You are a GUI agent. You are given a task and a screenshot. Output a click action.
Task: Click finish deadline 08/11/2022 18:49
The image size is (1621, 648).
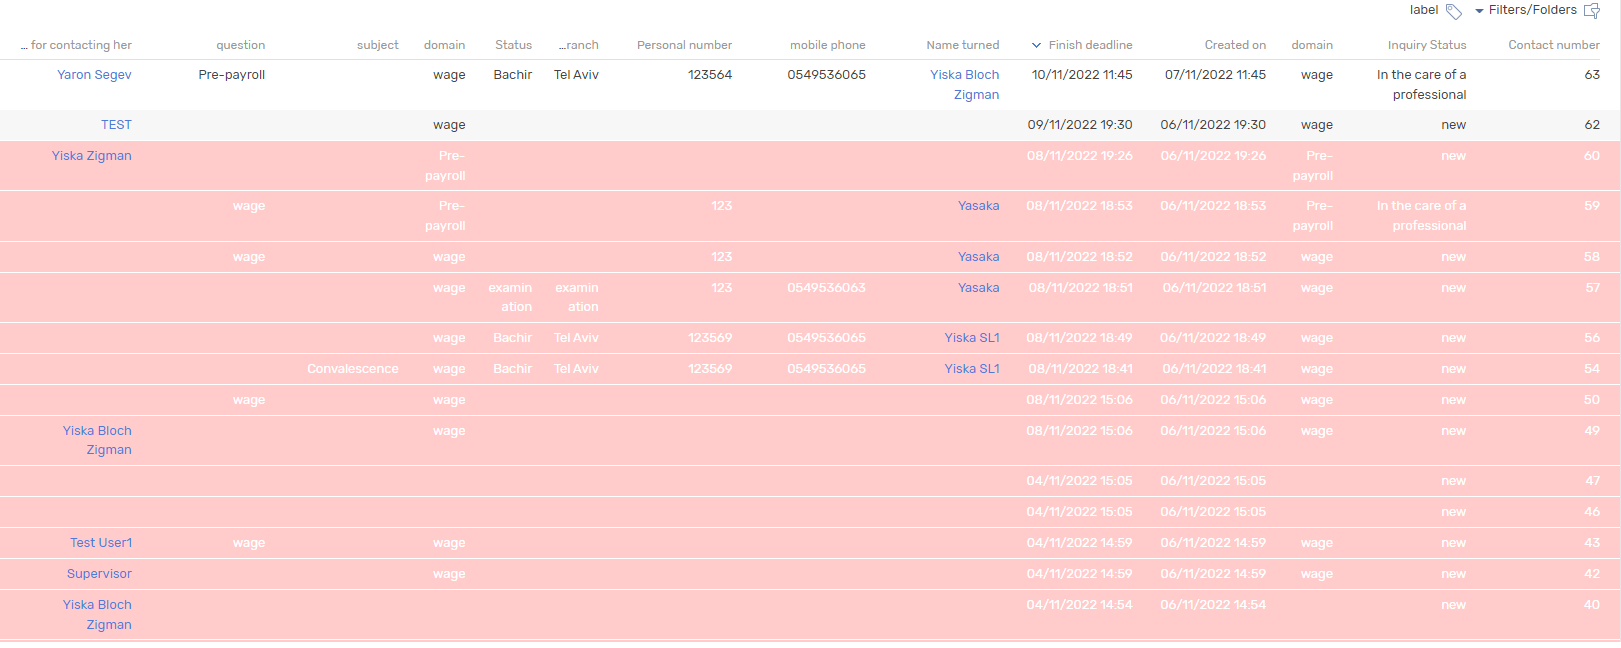tap(1080, 338)
